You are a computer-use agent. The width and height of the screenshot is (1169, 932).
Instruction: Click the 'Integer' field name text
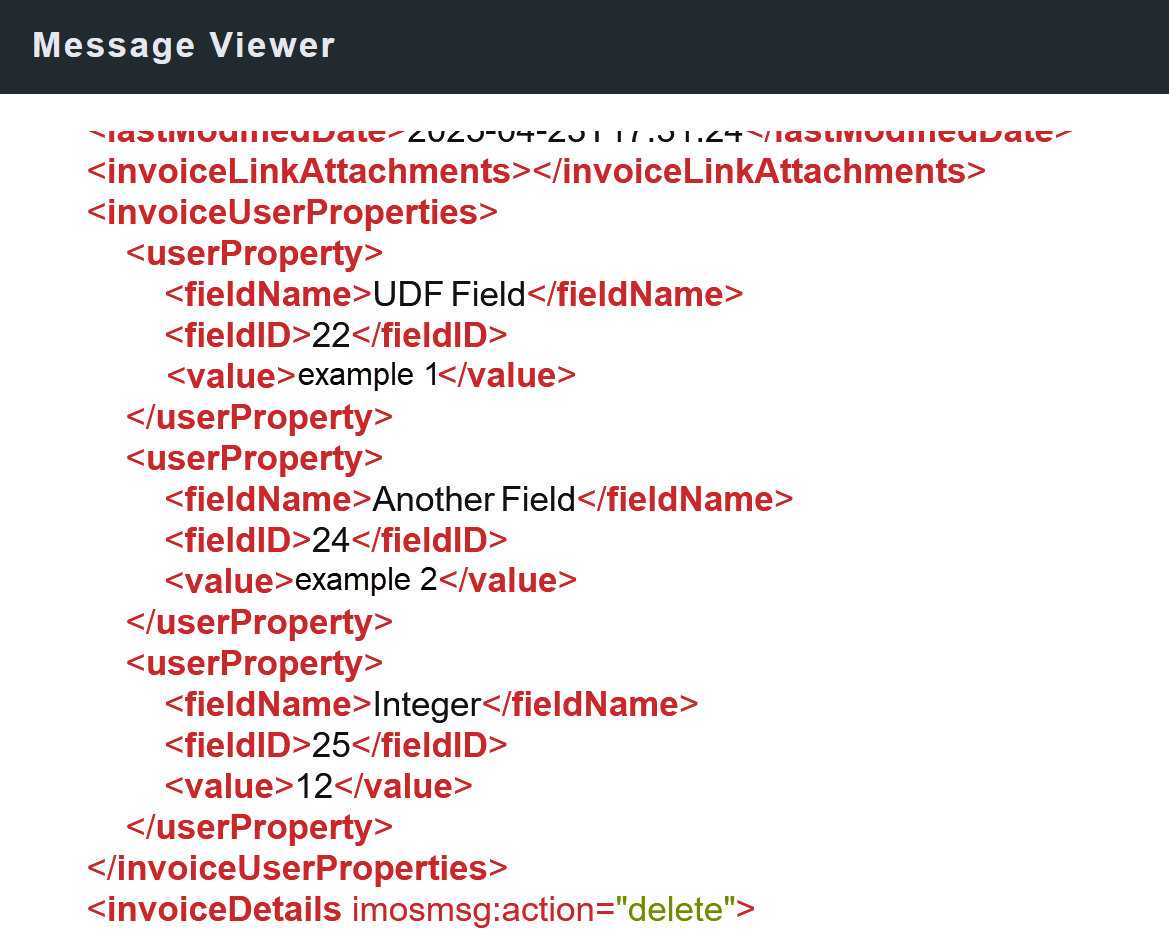tap(427, 705)
